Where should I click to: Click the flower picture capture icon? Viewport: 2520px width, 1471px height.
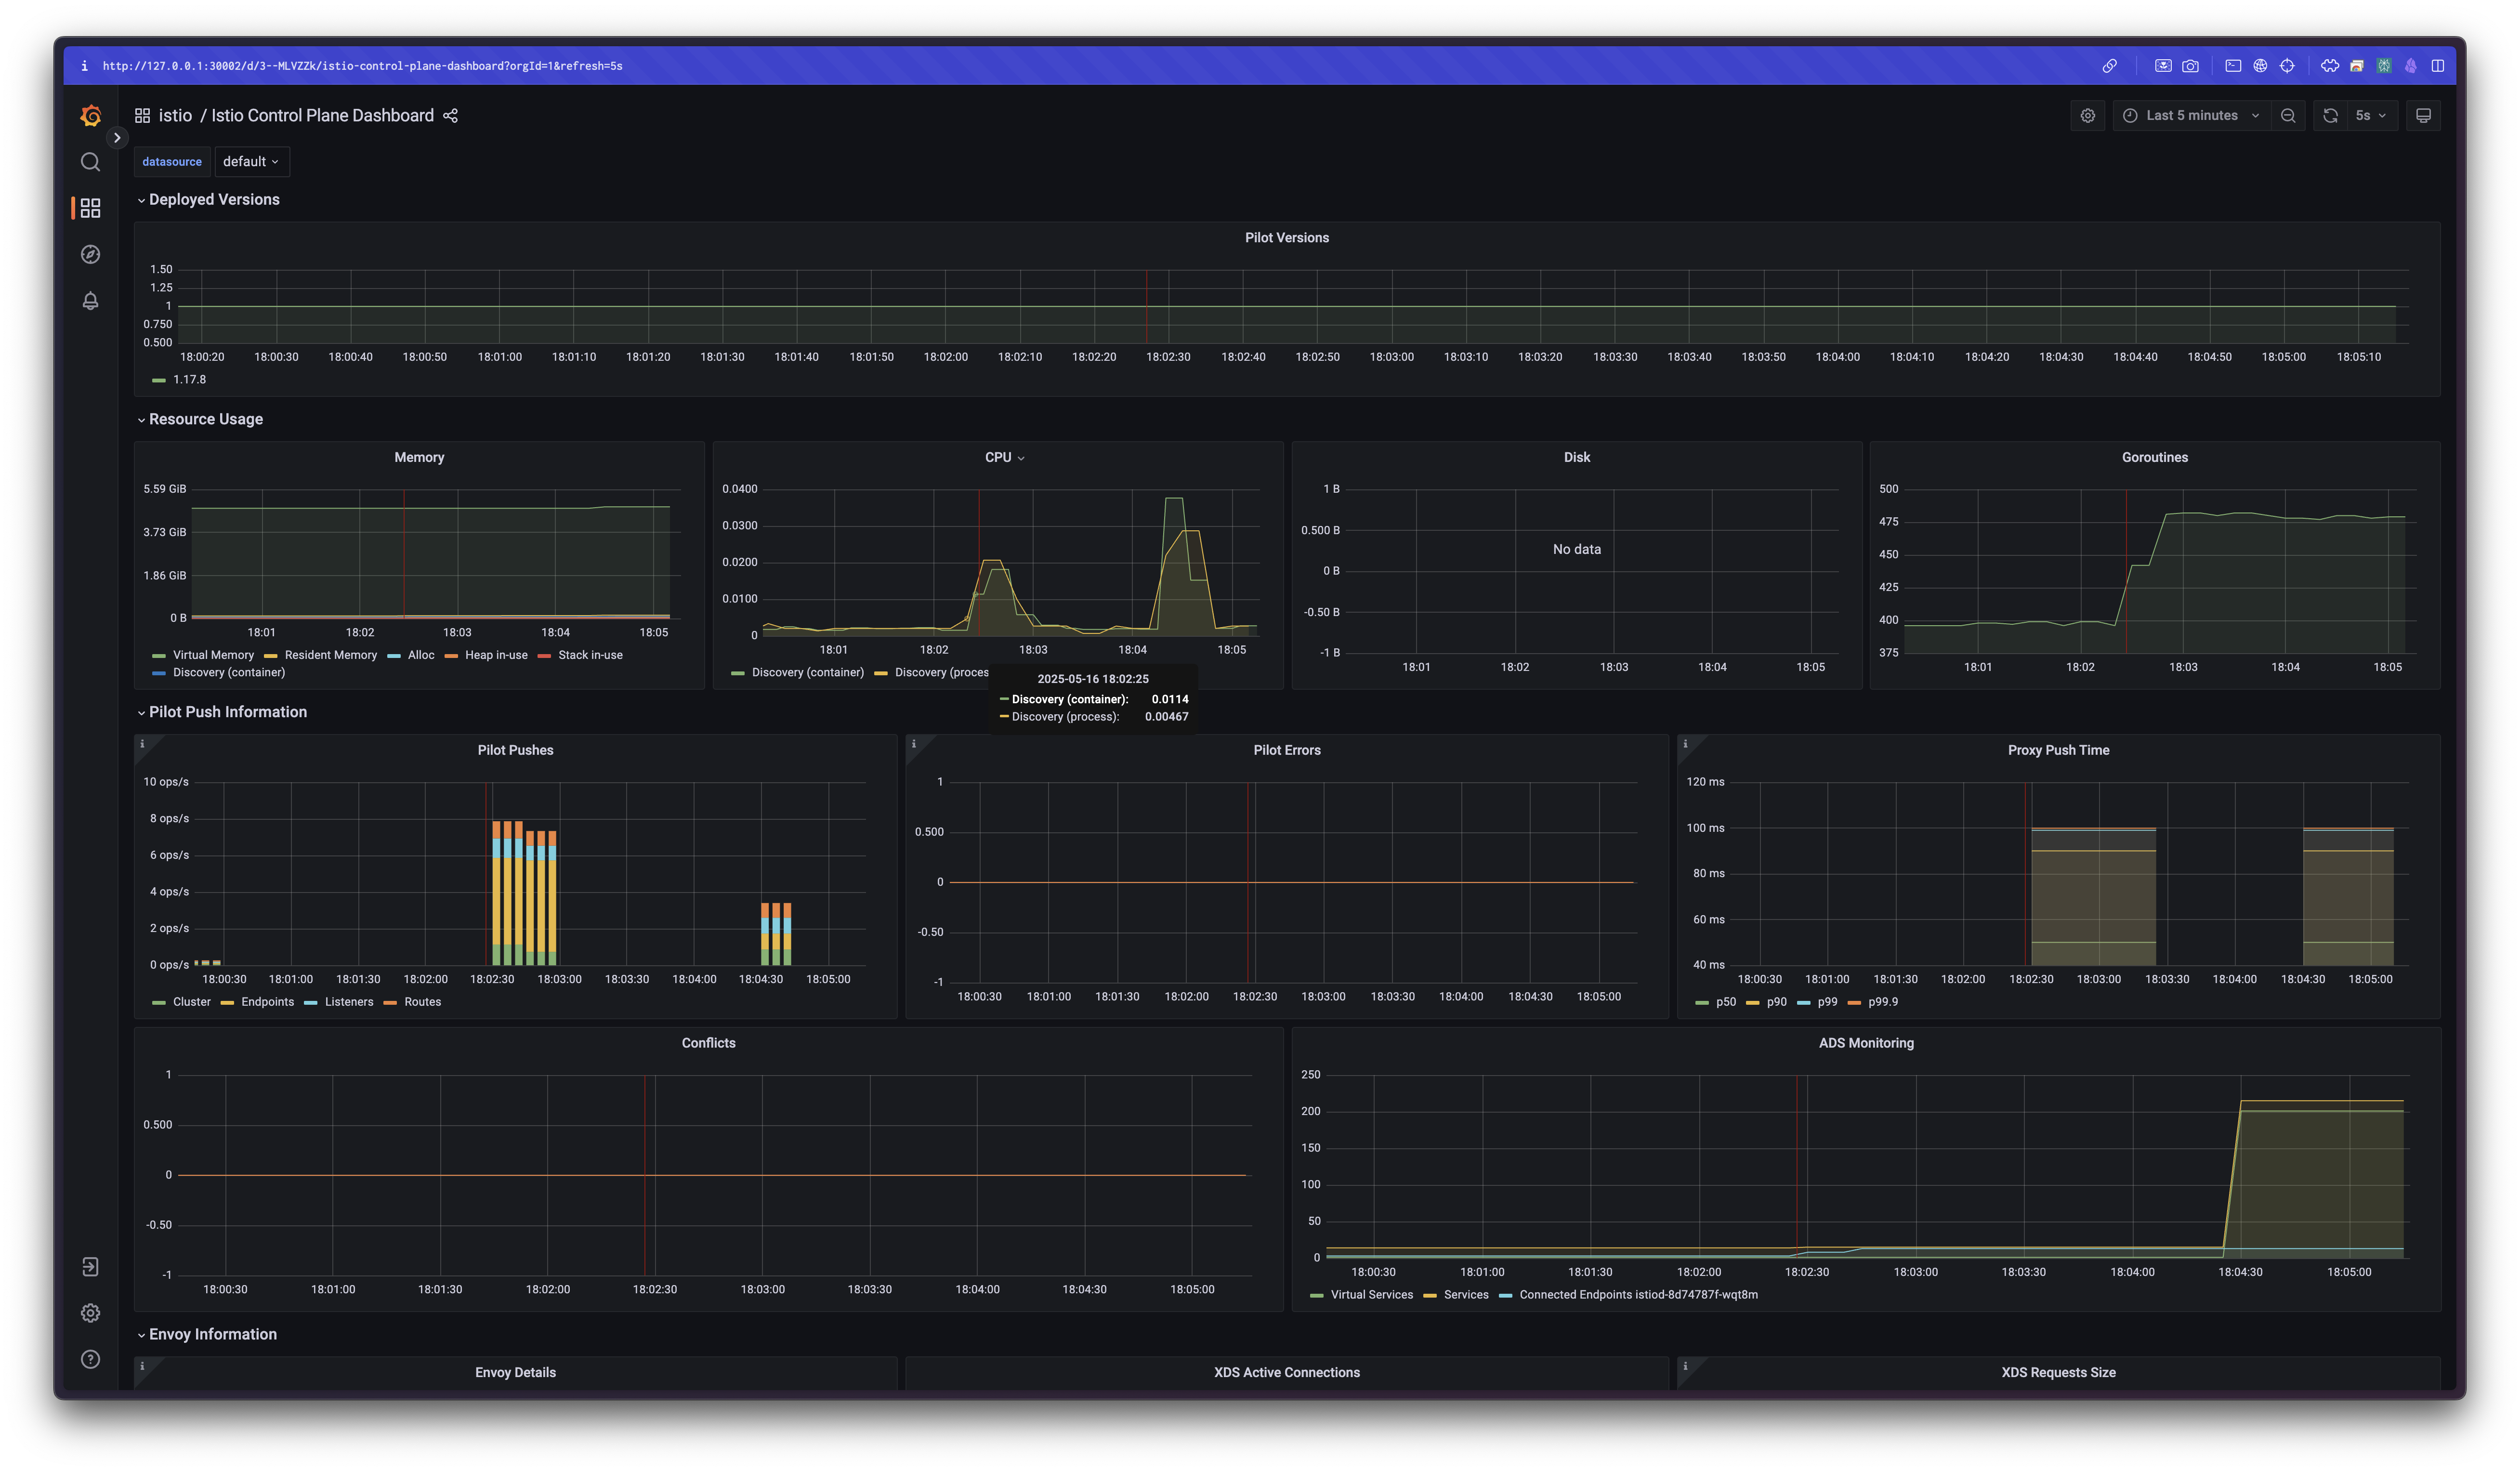pos(2163,66)
